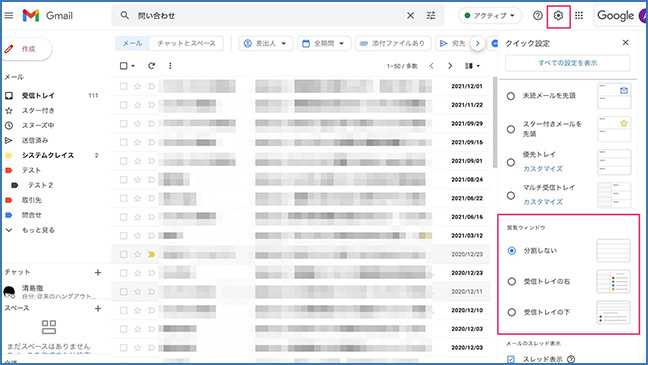Image resolution: width=648 pixels, height=365 pixels.
Task: Open the Google apps grid
Action: [579, 16]
